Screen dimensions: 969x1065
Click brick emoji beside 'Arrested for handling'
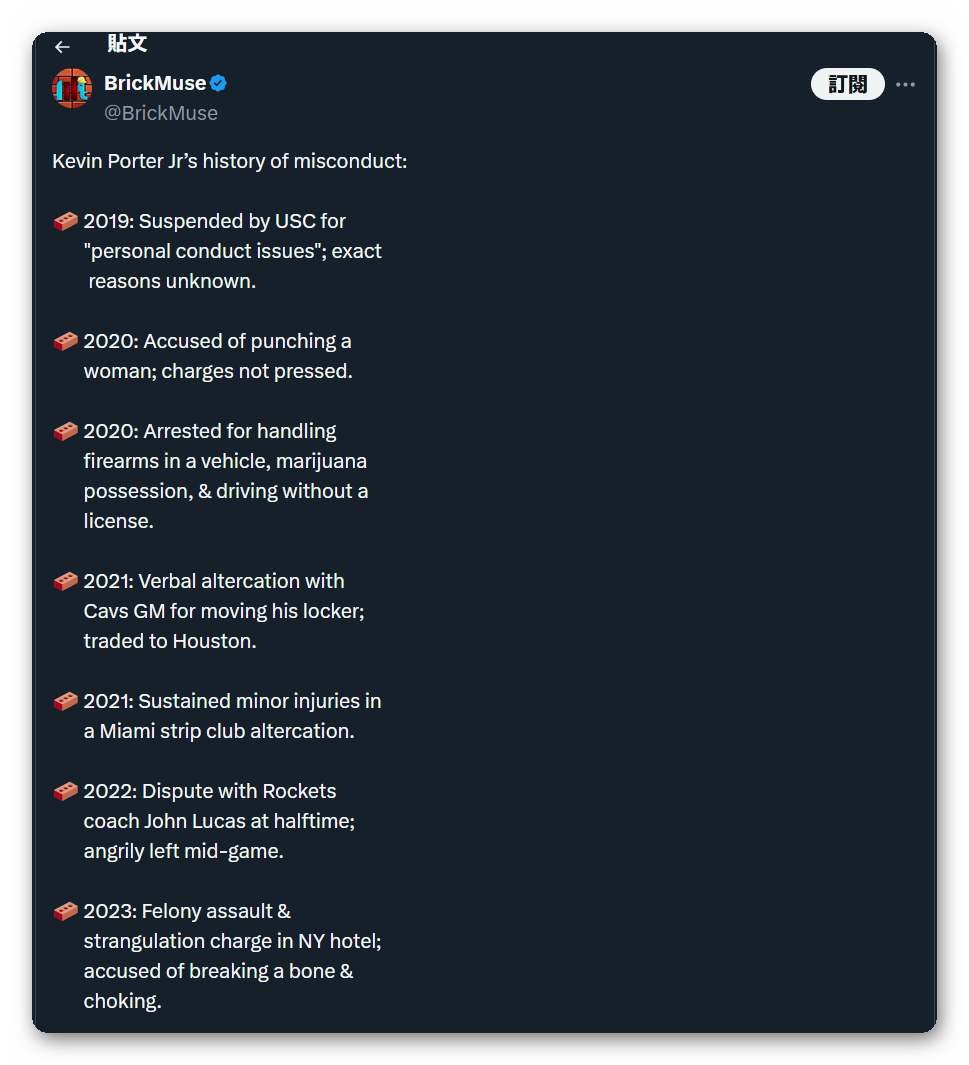pos(66,431)
